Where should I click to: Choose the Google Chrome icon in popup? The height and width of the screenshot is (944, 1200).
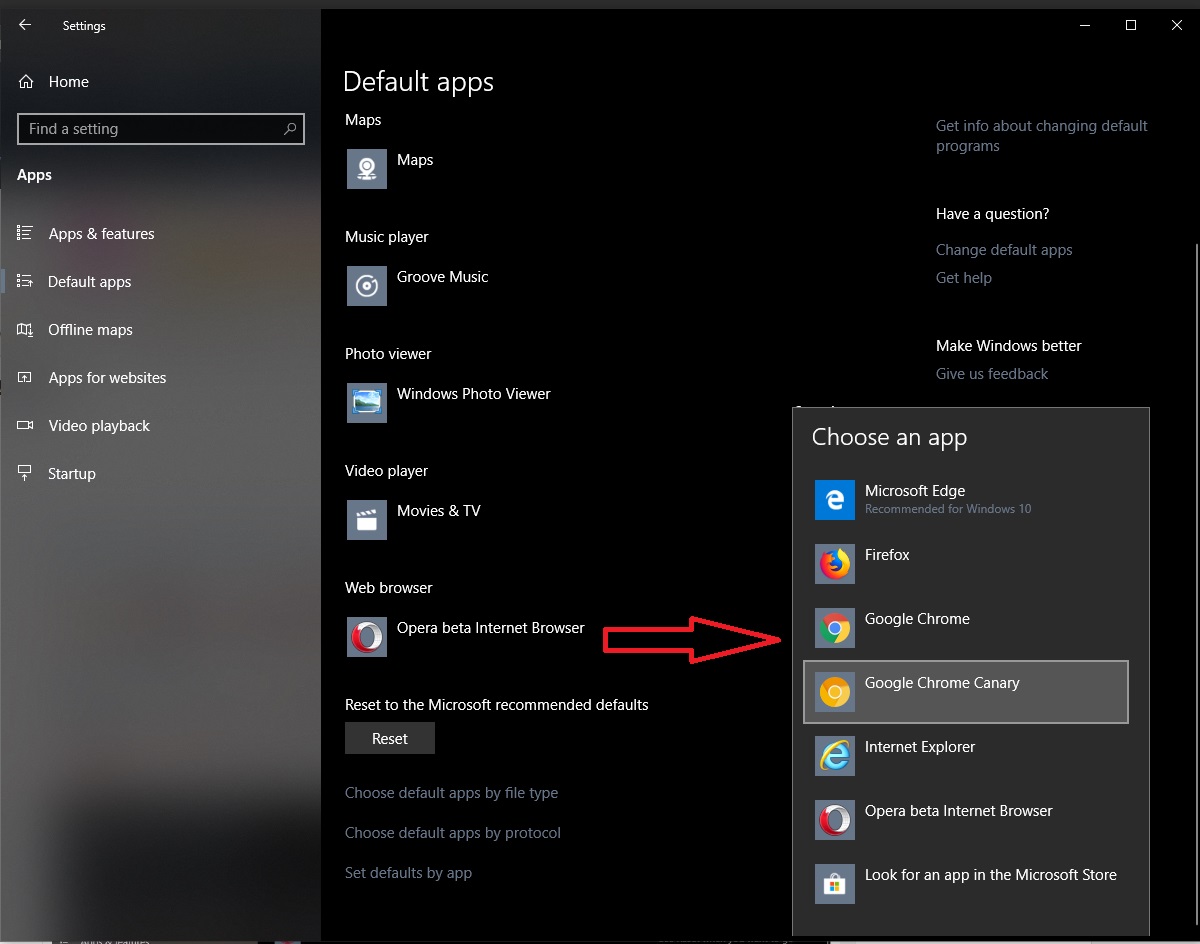click(x=835, y=628)
